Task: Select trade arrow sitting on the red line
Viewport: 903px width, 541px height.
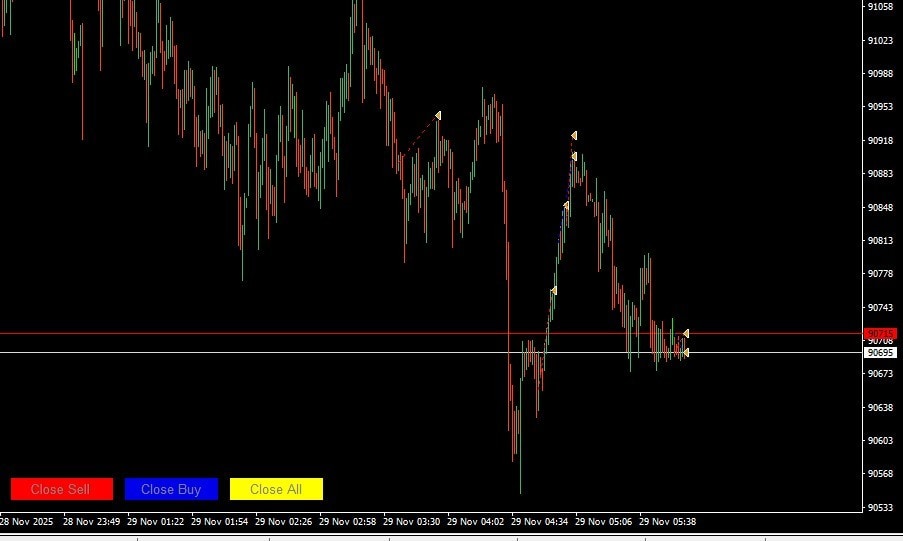Action: [x=686, y=334]
